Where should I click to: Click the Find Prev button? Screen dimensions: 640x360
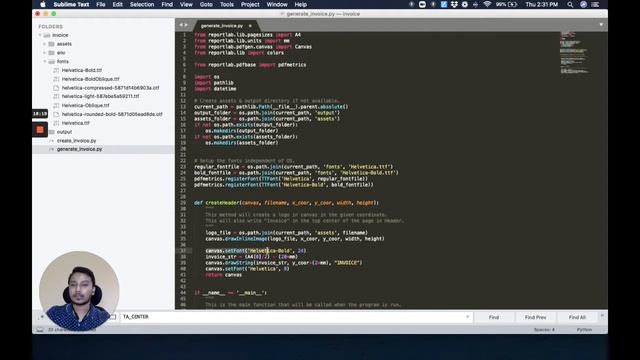pos(536,317)
